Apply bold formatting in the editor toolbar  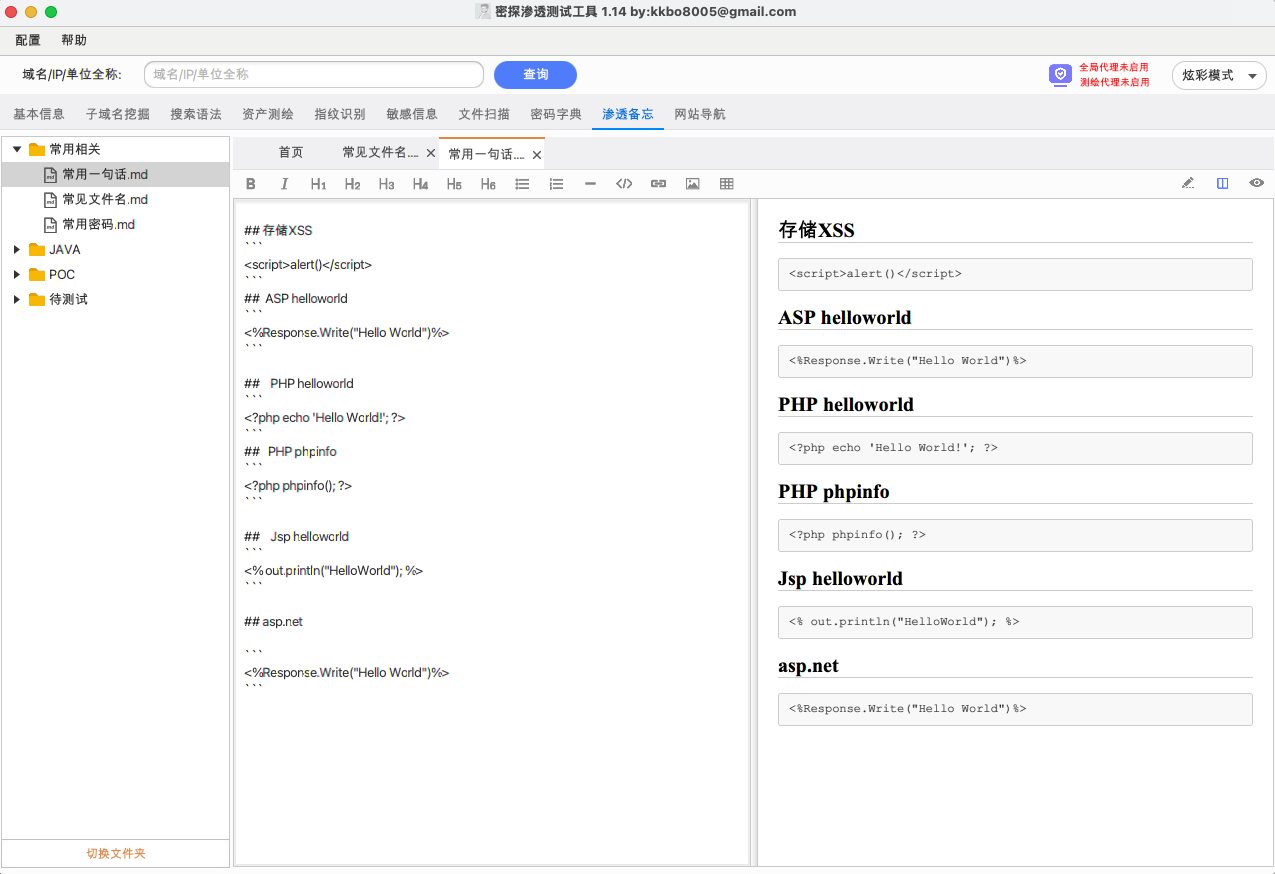pyautogui.click(x=251, y=184)
